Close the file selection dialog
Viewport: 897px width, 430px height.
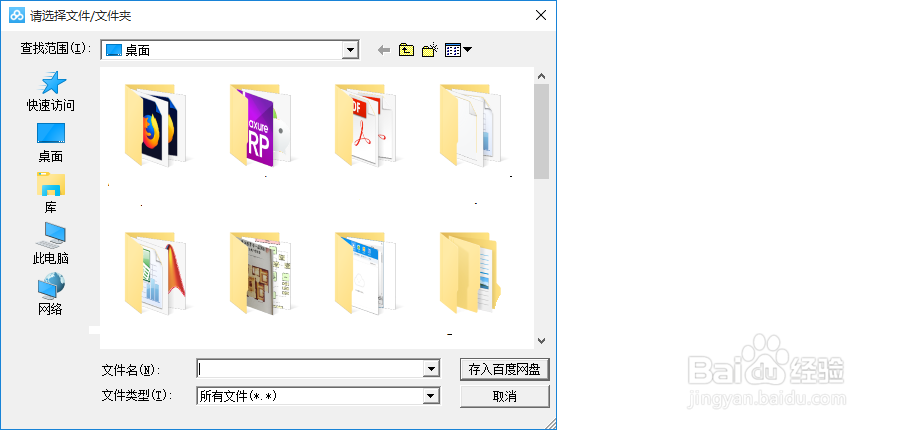tap(541, 15)
